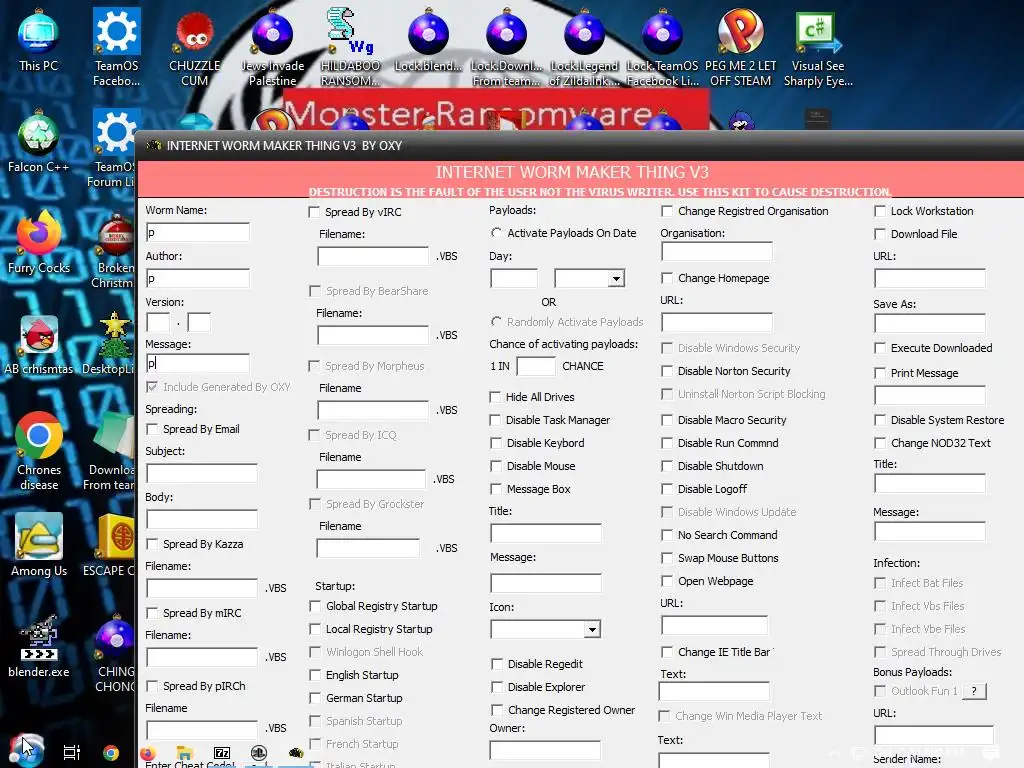Open HILDABOO RANSOM script icon on desktop

coord(350,47)
